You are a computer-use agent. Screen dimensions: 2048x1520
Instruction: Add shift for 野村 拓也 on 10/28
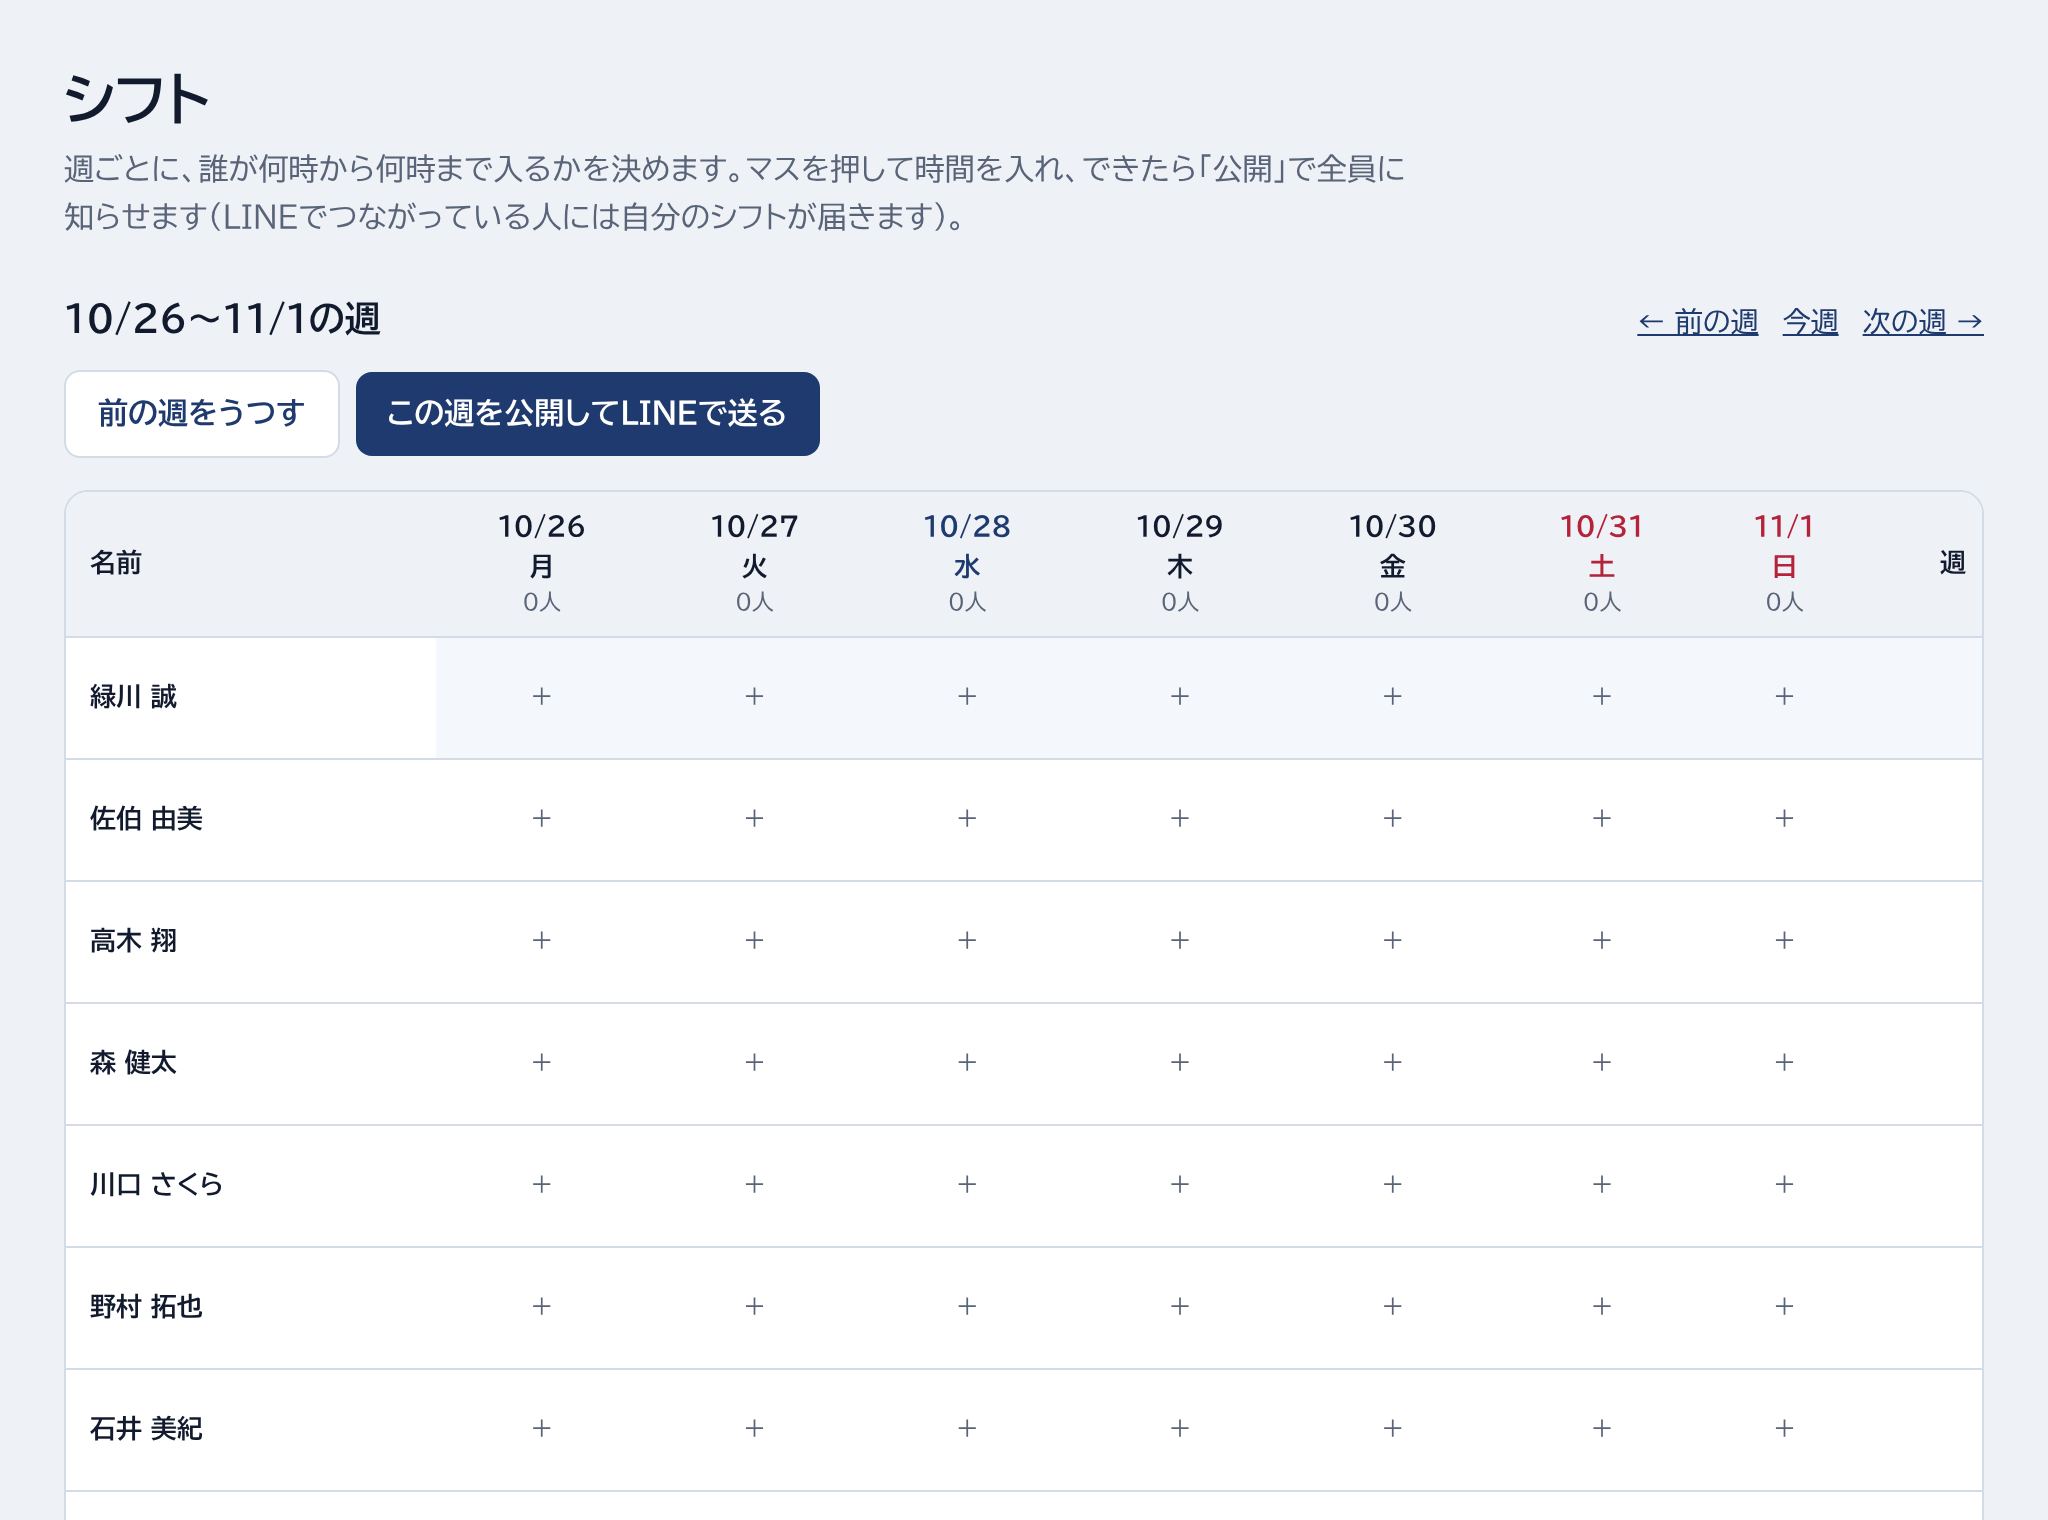pyautogui.click(x=967, y=1307)
